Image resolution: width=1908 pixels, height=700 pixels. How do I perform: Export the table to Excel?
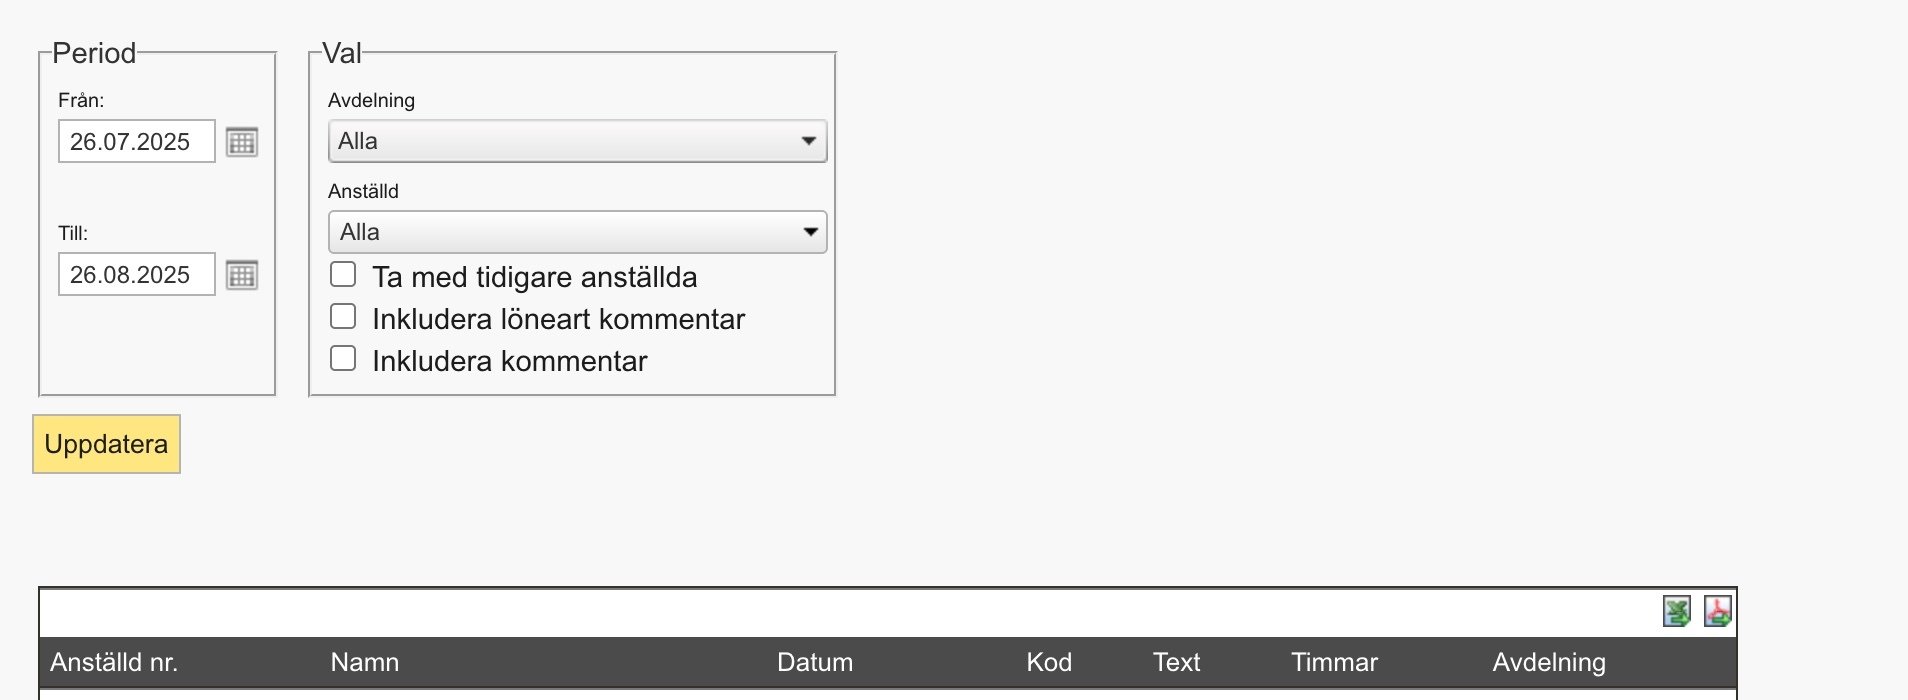[x=1677, y=611]
